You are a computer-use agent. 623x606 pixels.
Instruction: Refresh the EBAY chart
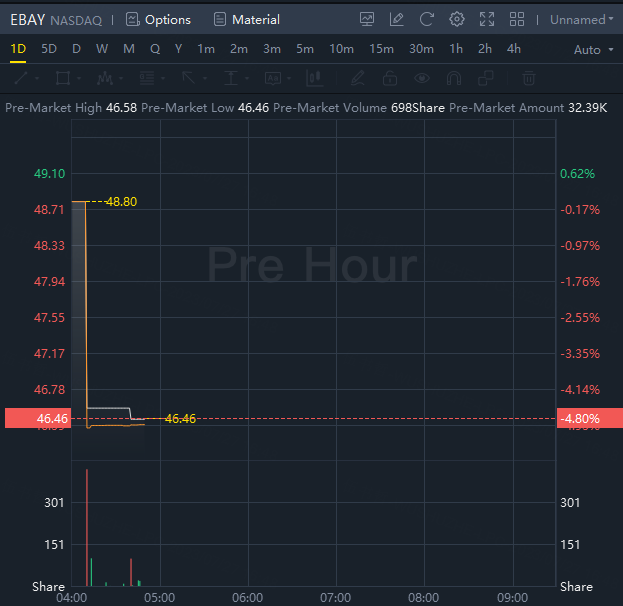pyautogui.click(x=427, y=19)
